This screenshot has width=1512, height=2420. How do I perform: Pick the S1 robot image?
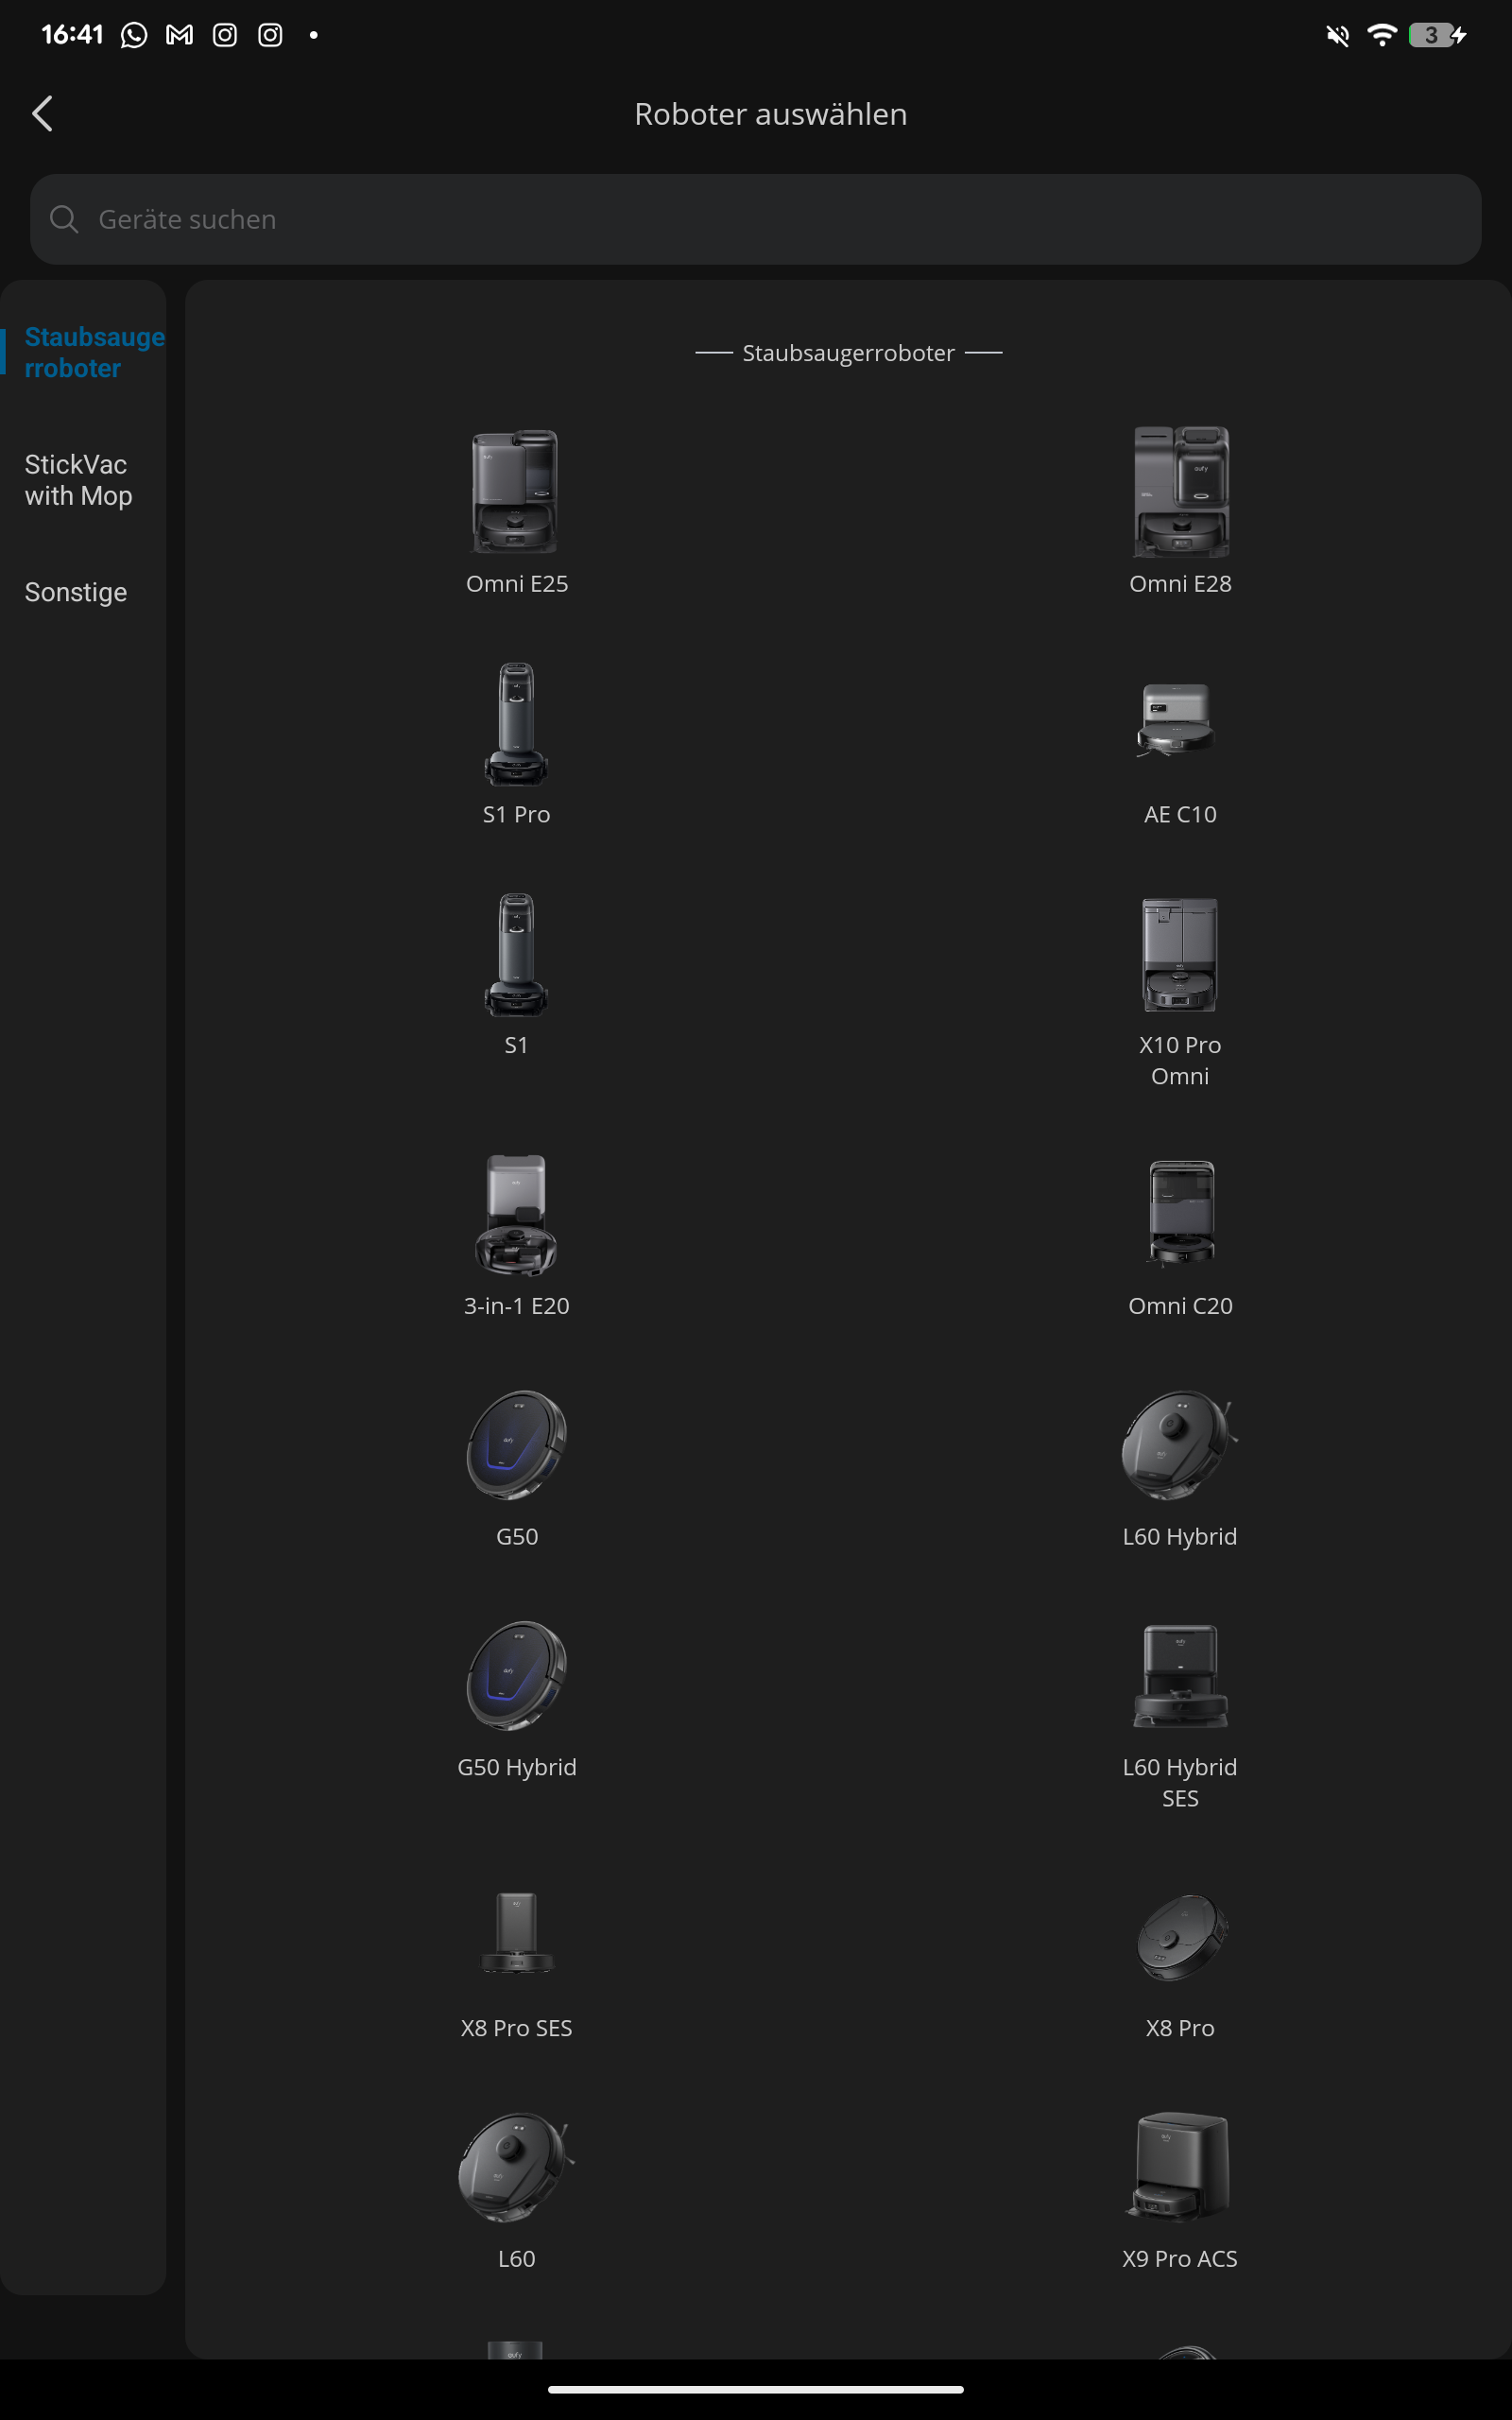click(x=516, y=955)
